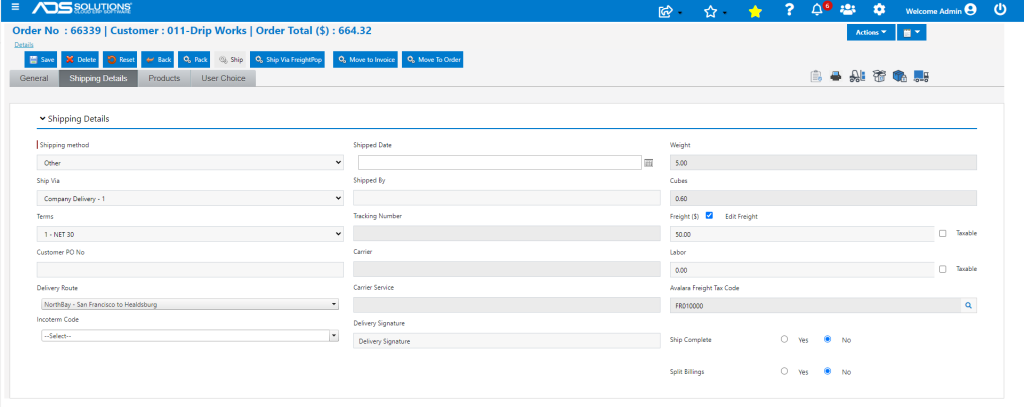Click the Ship button
Screen dimensions: 1024x407
coord(231,59)
